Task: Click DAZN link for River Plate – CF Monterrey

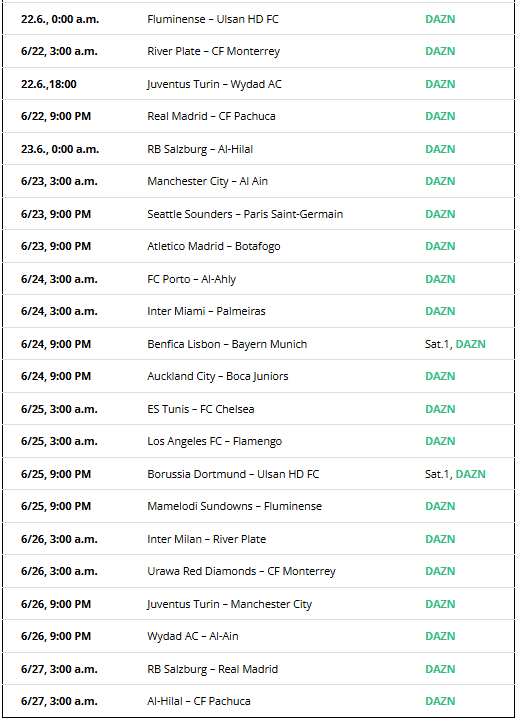Action: (x=440, y=51)
